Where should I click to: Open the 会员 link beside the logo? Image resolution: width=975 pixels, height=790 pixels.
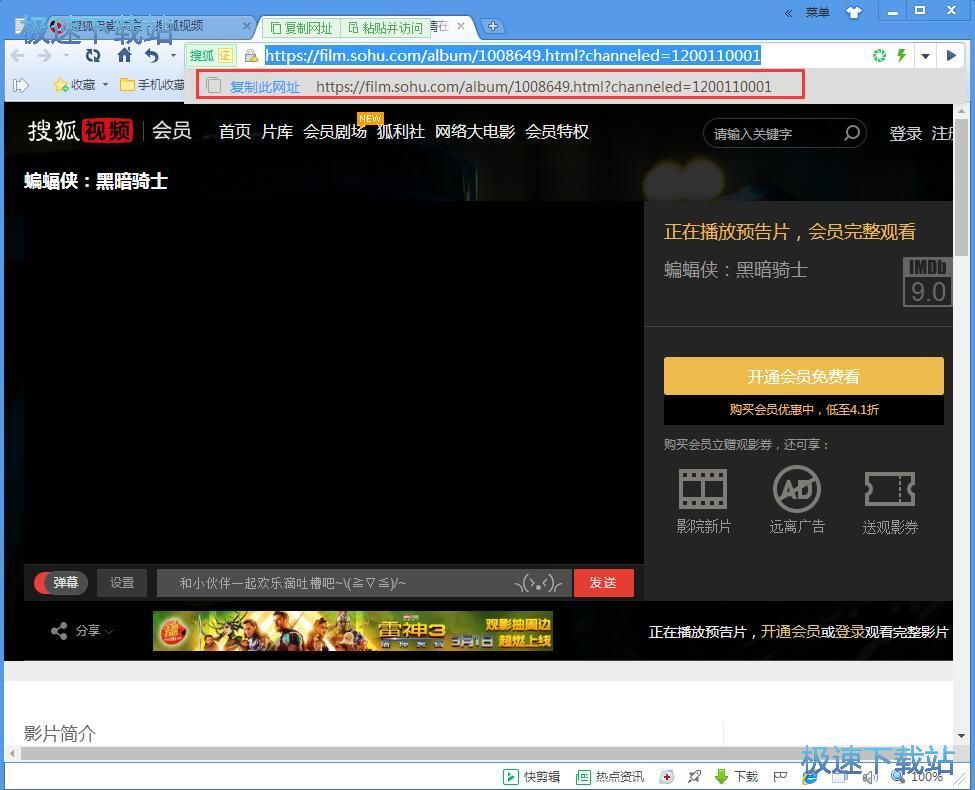(172, 131)
